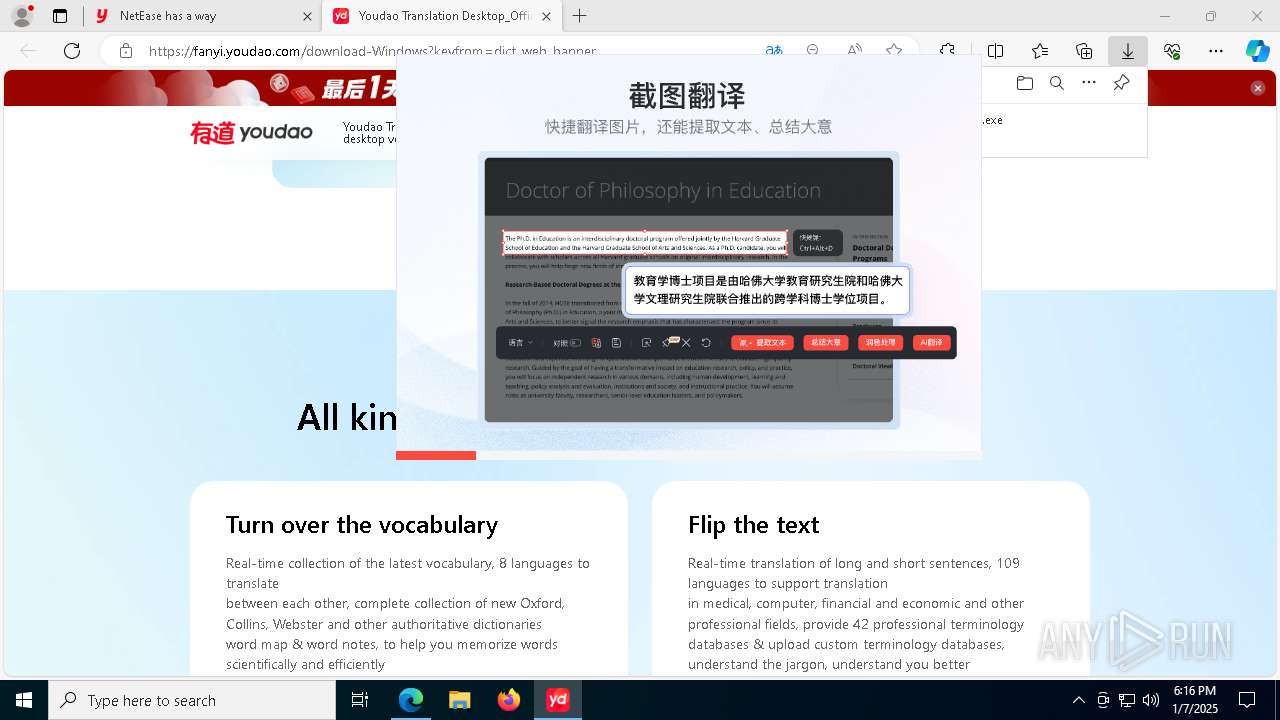Screen dimensions: 1280x720
Task: View site information lock icon
Action: tap(125, 51)
